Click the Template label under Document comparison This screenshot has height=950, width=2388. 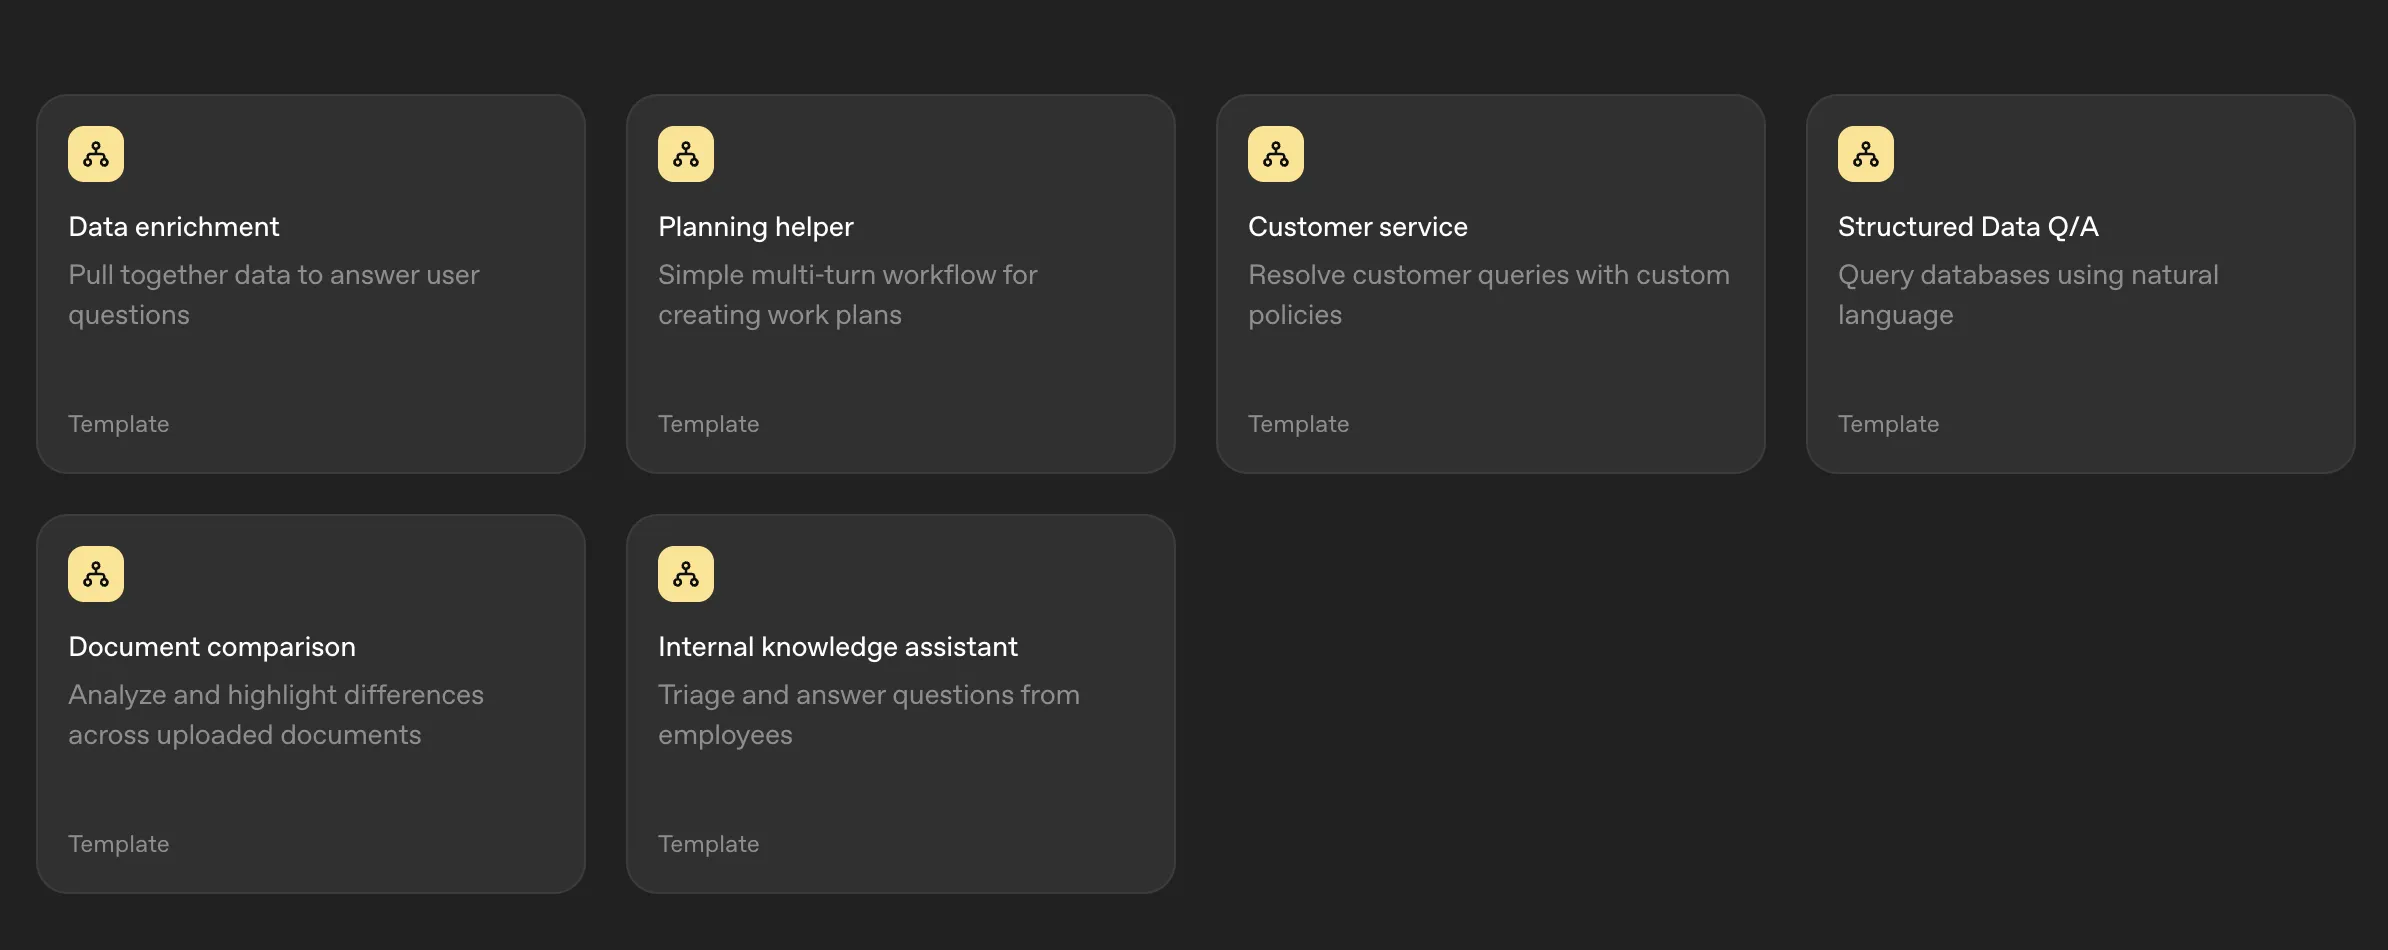[x=118, y=843]
